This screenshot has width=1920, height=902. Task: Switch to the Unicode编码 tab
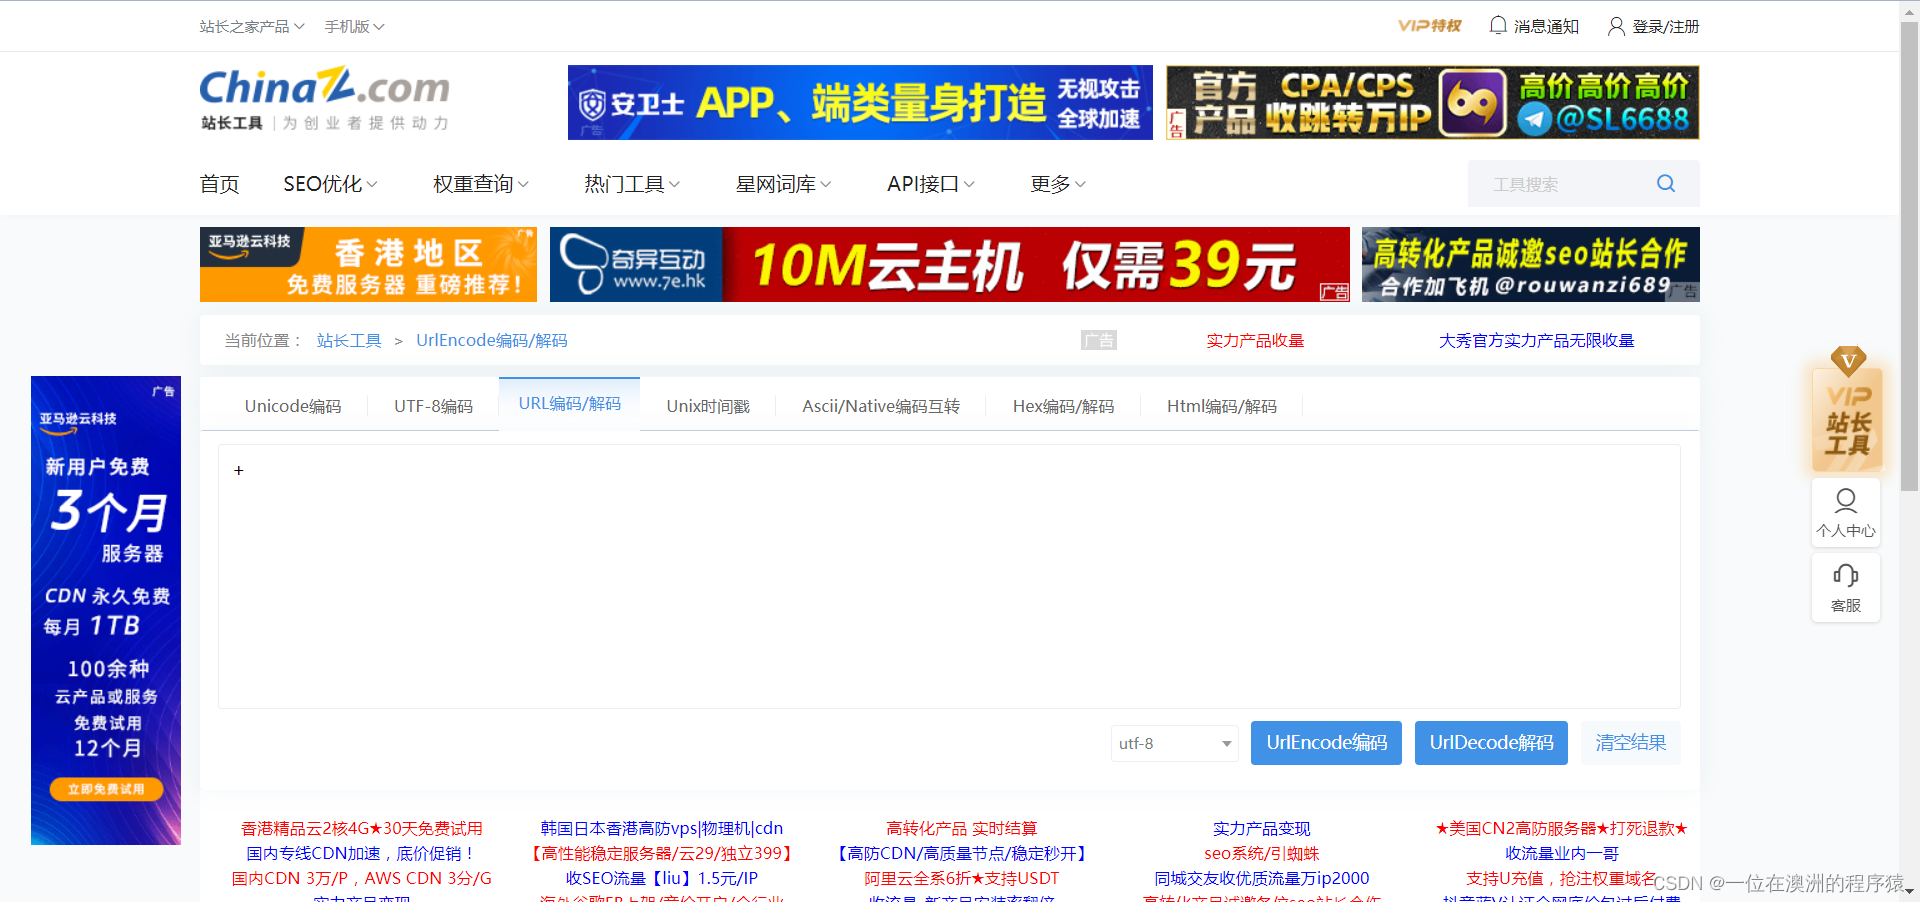click(x=293, y=406)
